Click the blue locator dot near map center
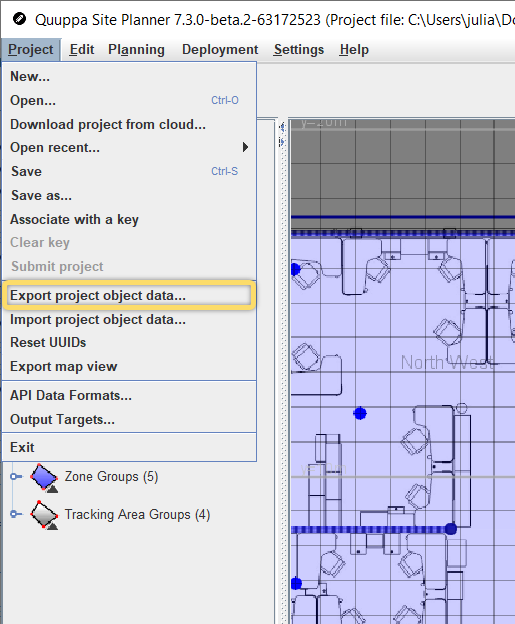Screen dimensions: 515x624 360,413
